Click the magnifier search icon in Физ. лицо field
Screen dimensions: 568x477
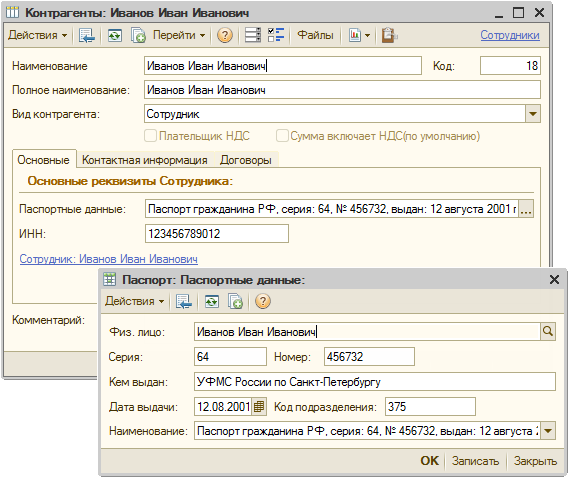548,331
